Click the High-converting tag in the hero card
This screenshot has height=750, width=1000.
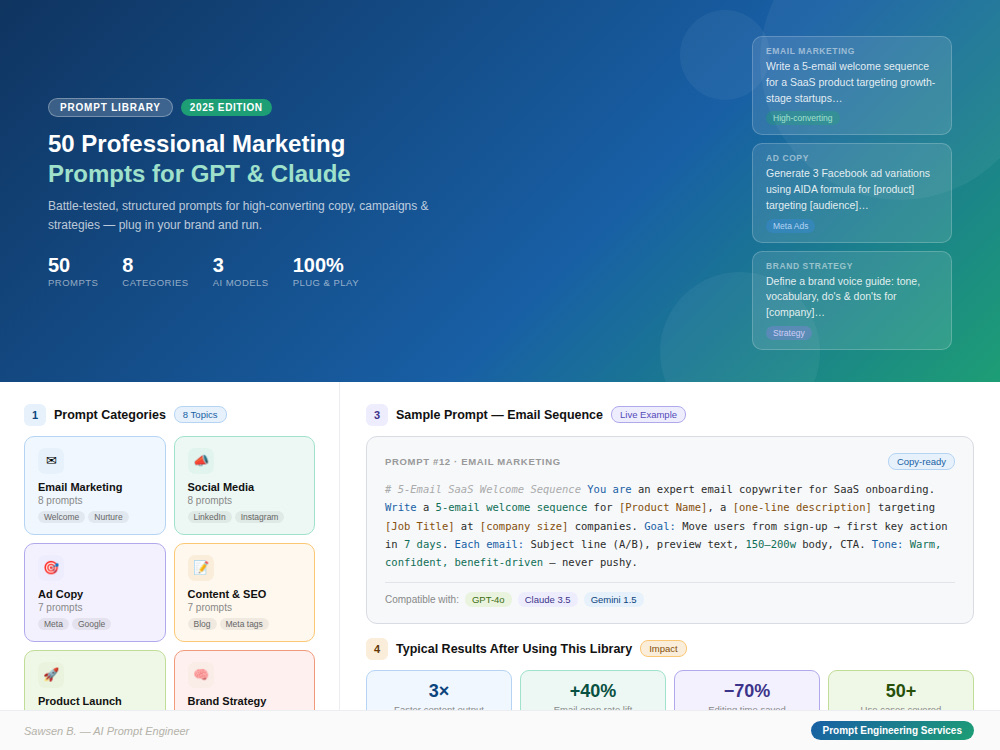click(802, 118)
